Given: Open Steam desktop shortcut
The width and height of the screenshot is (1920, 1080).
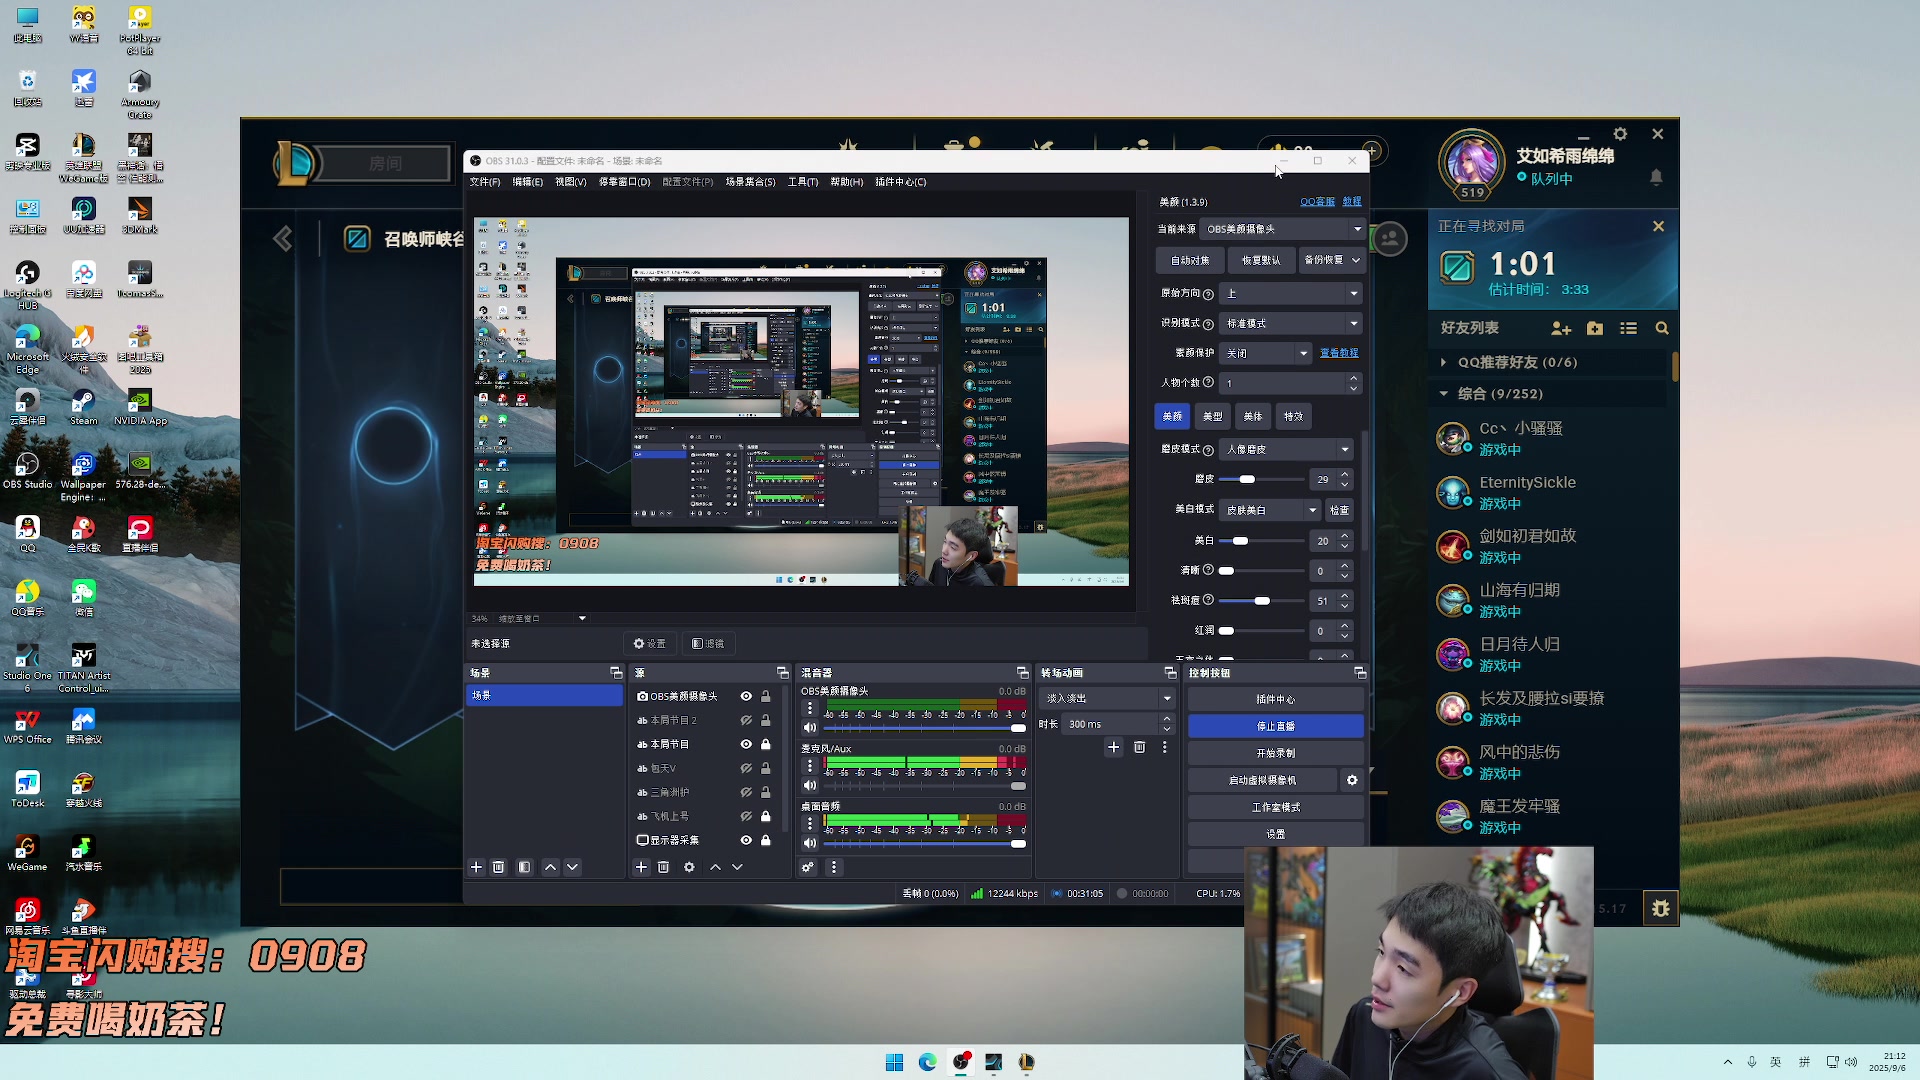Looking at the screenshot, I should coord(84,408).
